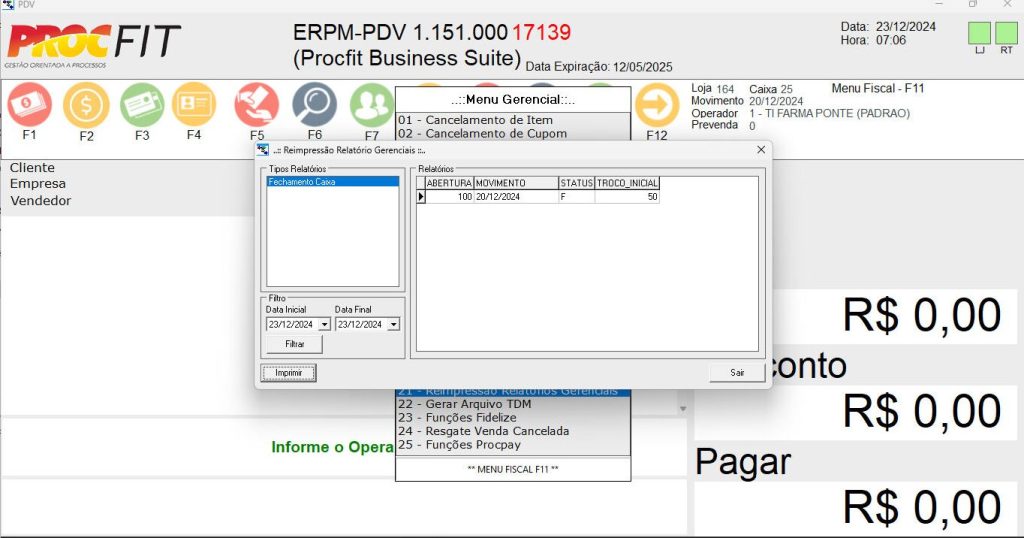Viewport: 1024px width, 538px height.
Task: Click the TROCO_INICIAL column header
Action: pos(627,183)
